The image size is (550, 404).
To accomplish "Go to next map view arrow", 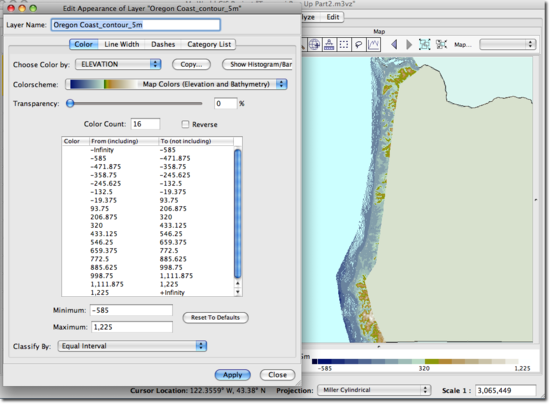I will (409, 45).
